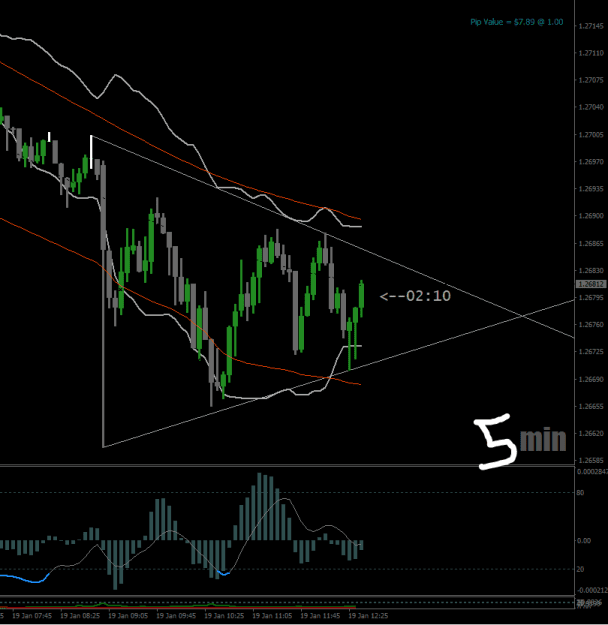Click price axis level 1.26935

click(590, 189)
